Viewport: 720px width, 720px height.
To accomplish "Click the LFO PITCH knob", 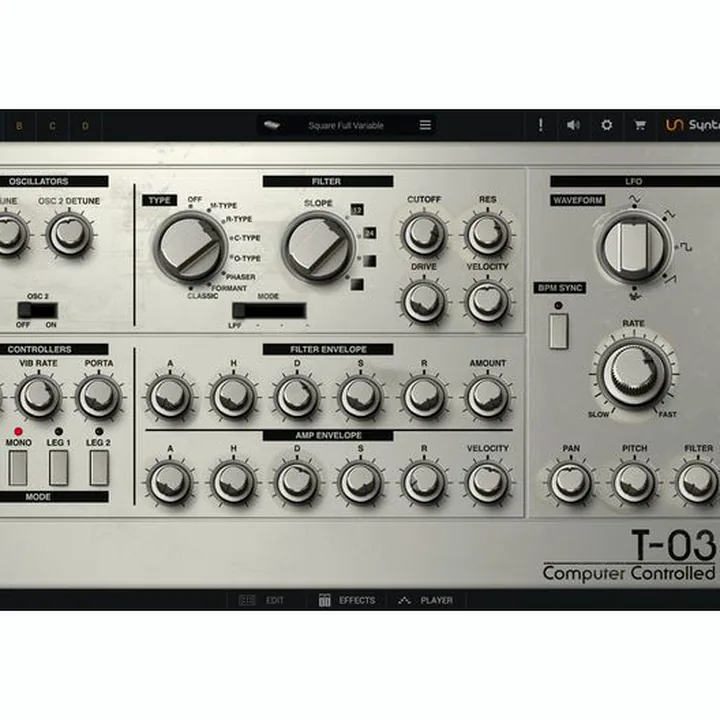I will click(x=634, y=482).
